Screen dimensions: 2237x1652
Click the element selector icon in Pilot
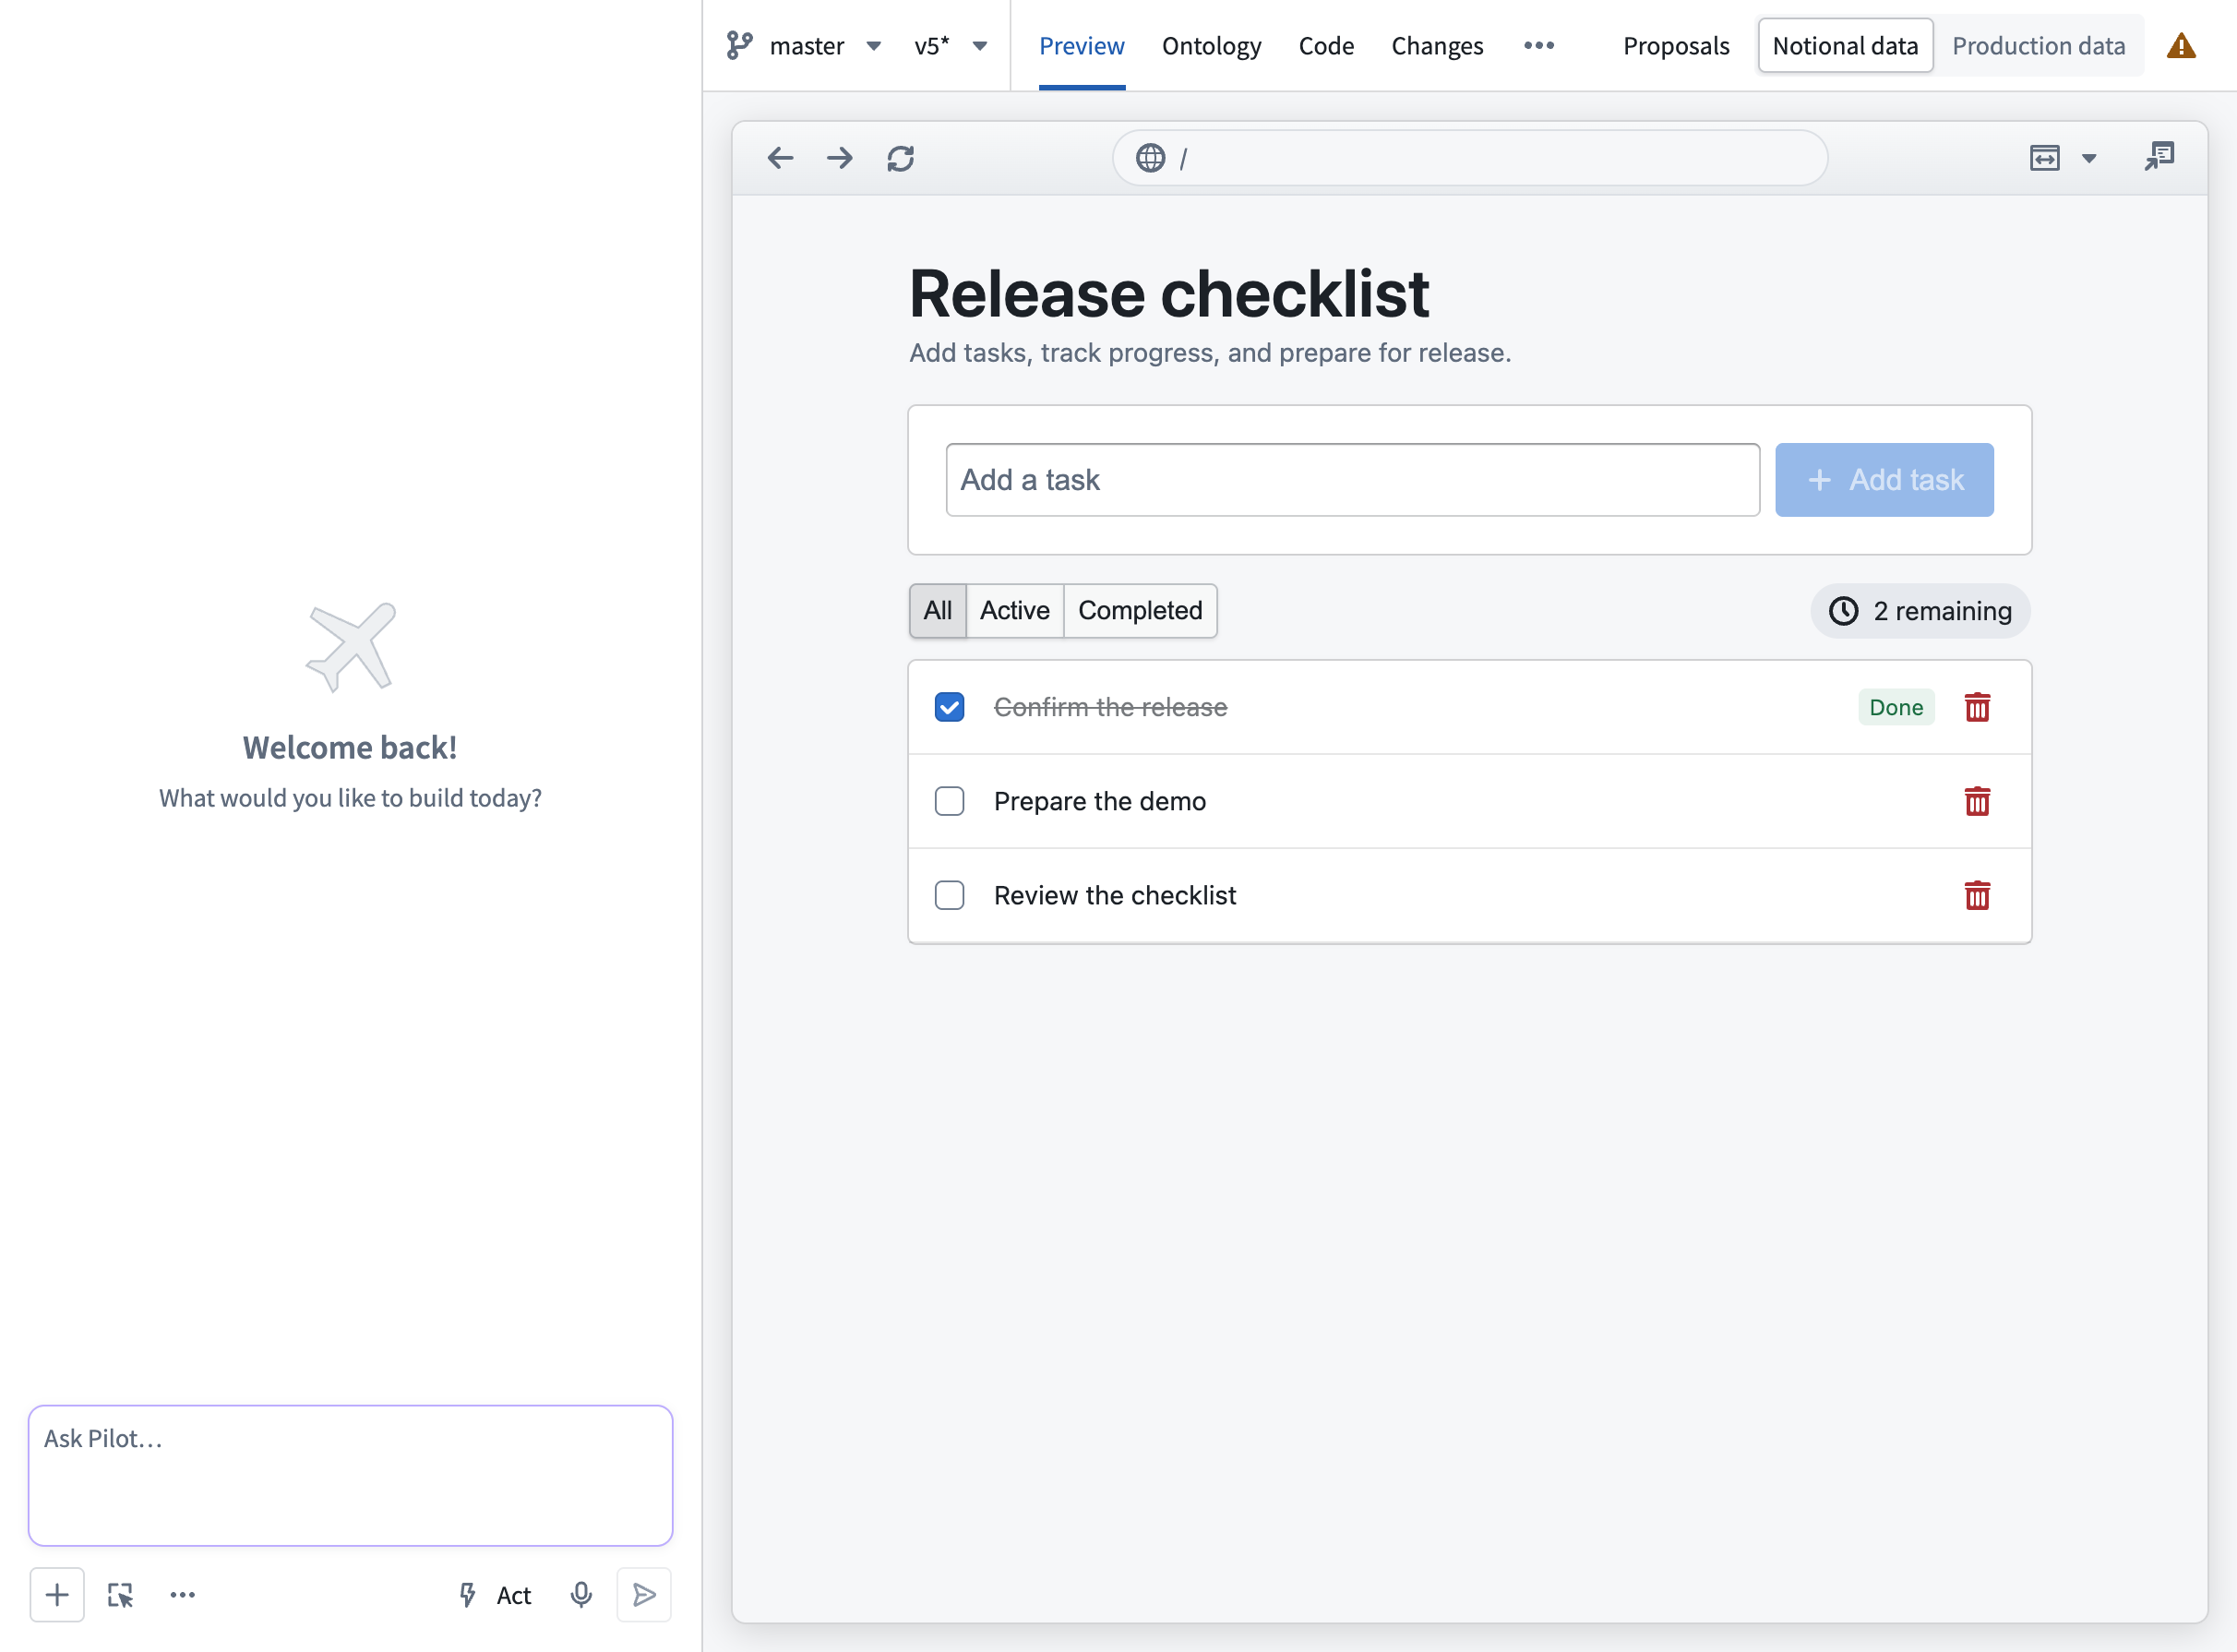pyautogui.click(x=120, y=1595)
